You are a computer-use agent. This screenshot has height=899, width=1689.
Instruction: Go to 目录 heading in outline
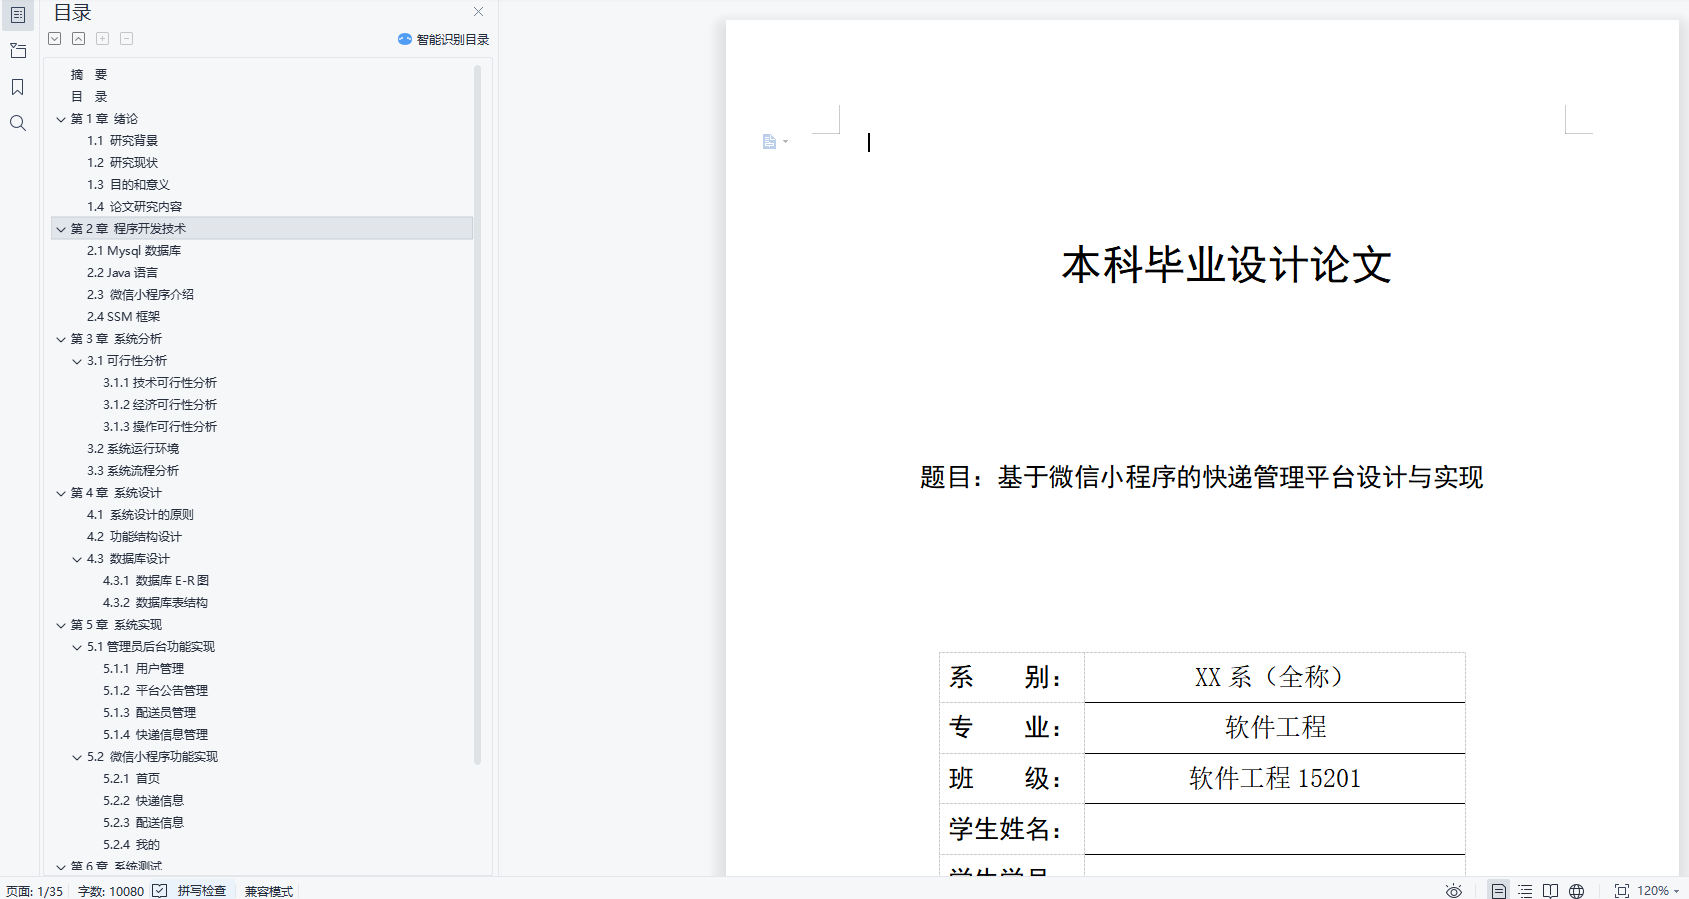(89, 97)
